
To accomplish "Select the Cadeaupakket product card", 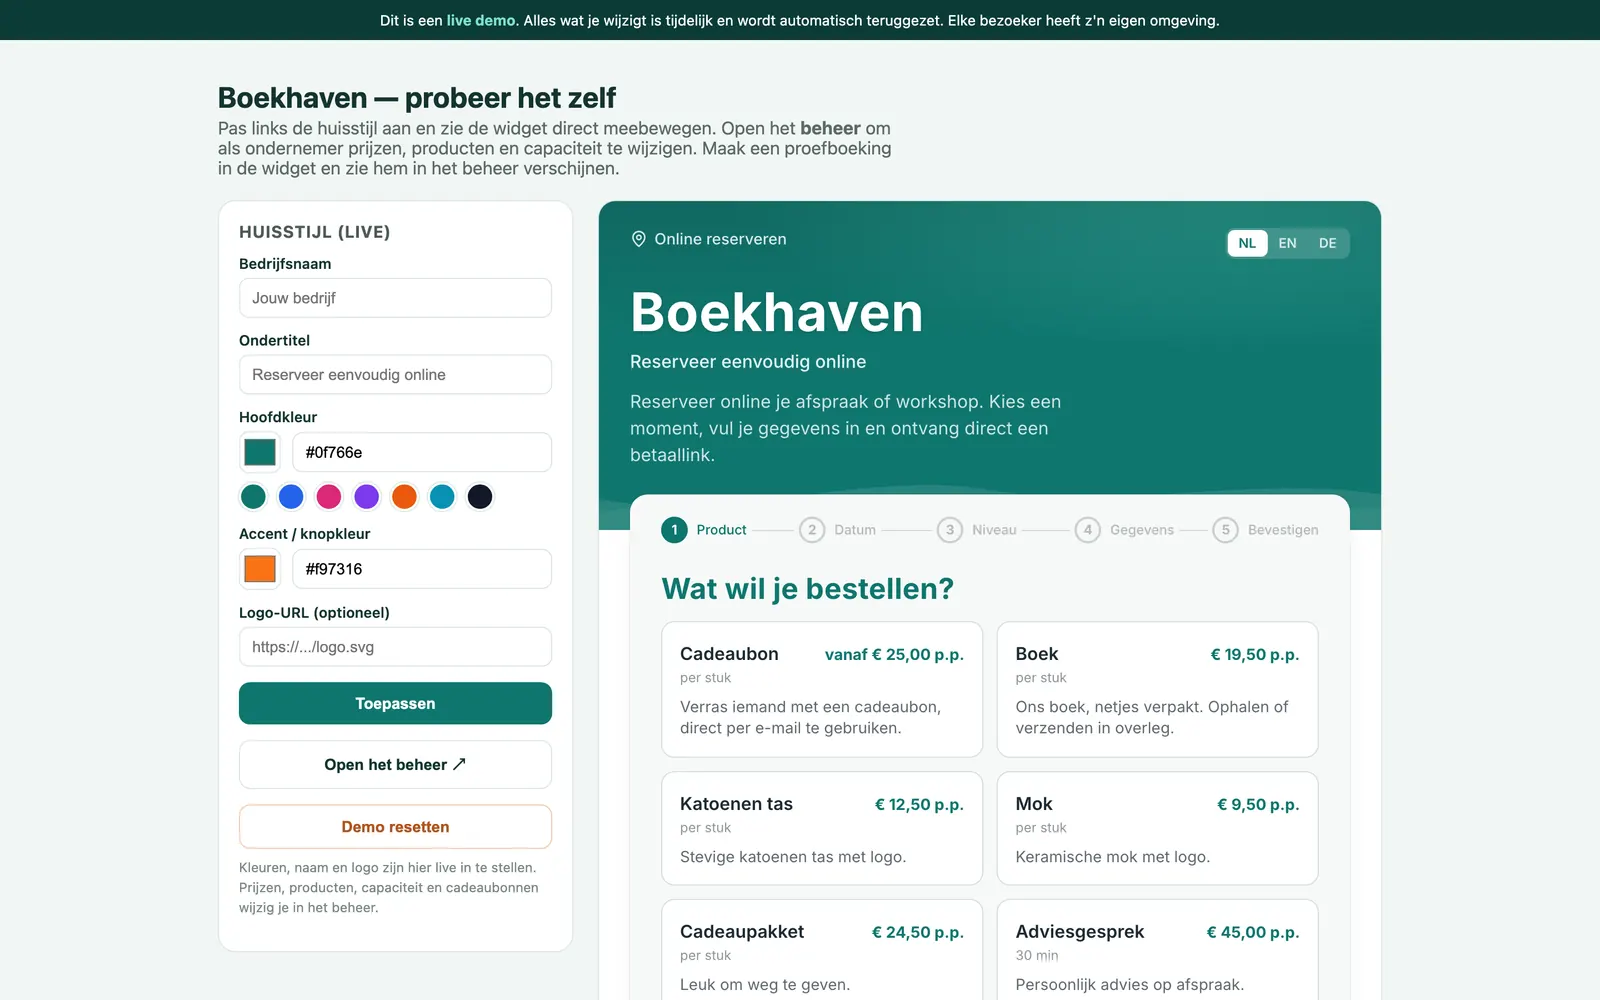I will pyautogui.click(x=822, y=950).
